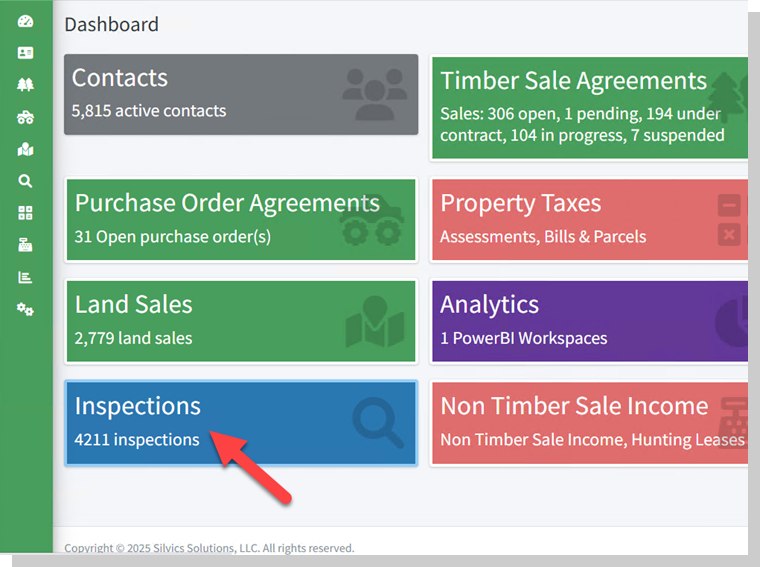The height and width of the screenshot is (567, 760).
Task: Click the Silvics Solutions copyright footer text
Action: pyautogui.click(x=209, y=548)
